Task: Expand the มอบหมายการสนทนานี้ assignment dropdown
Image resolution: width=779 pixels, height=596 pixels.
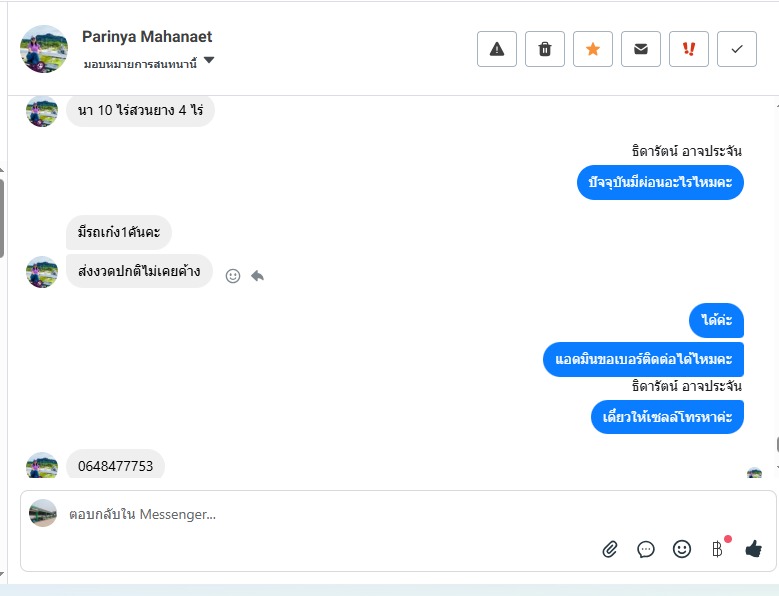Action: click(209, 61)
